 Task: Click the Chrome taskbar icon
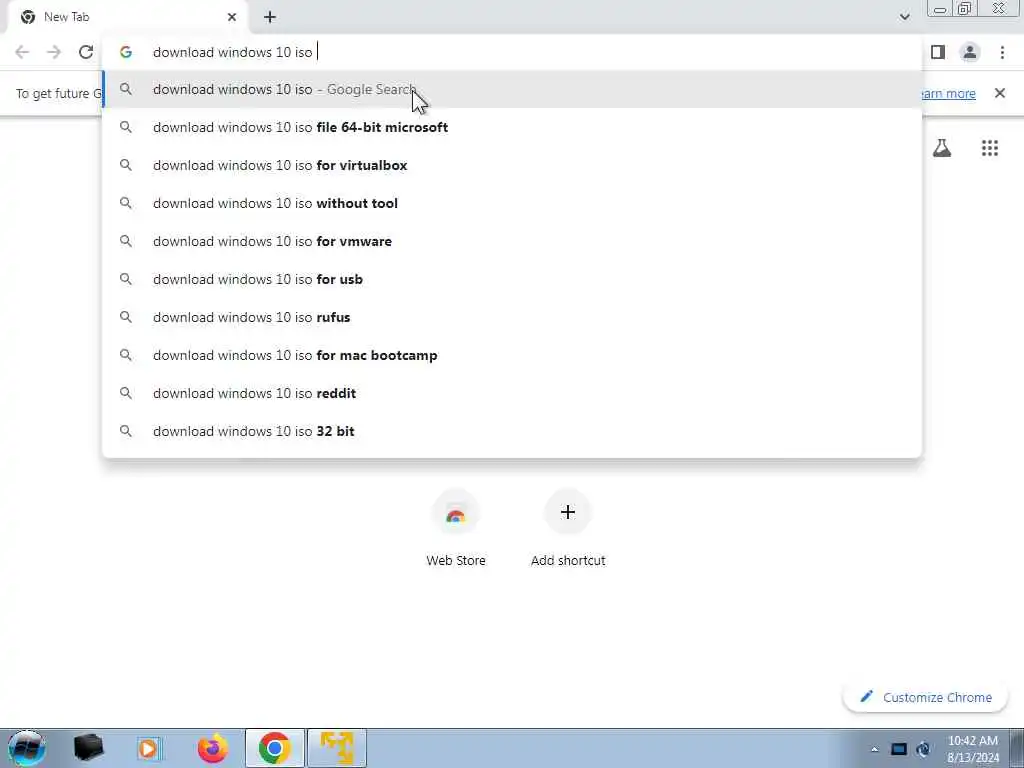[275, 748]
